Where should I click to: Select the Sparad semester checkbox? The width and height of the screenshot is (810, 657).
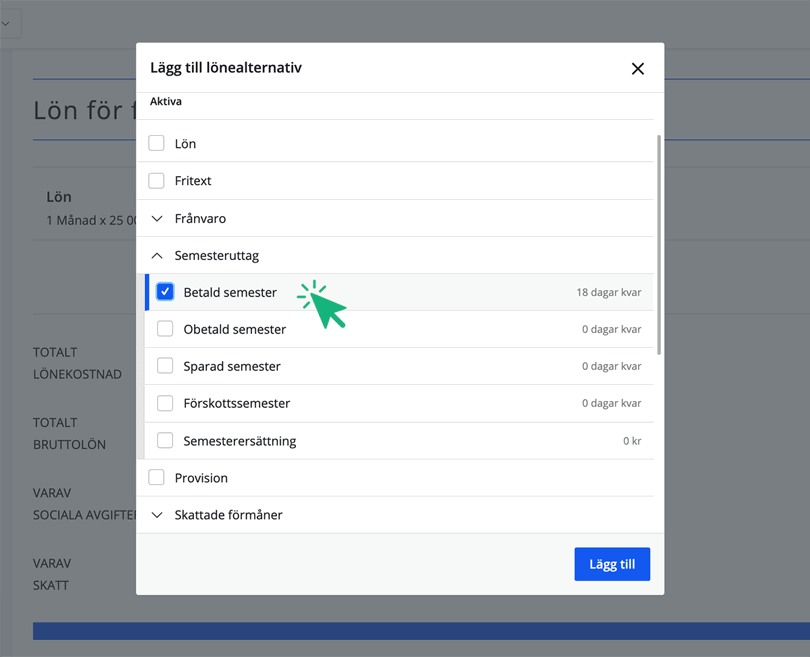[x=165, y=366]
